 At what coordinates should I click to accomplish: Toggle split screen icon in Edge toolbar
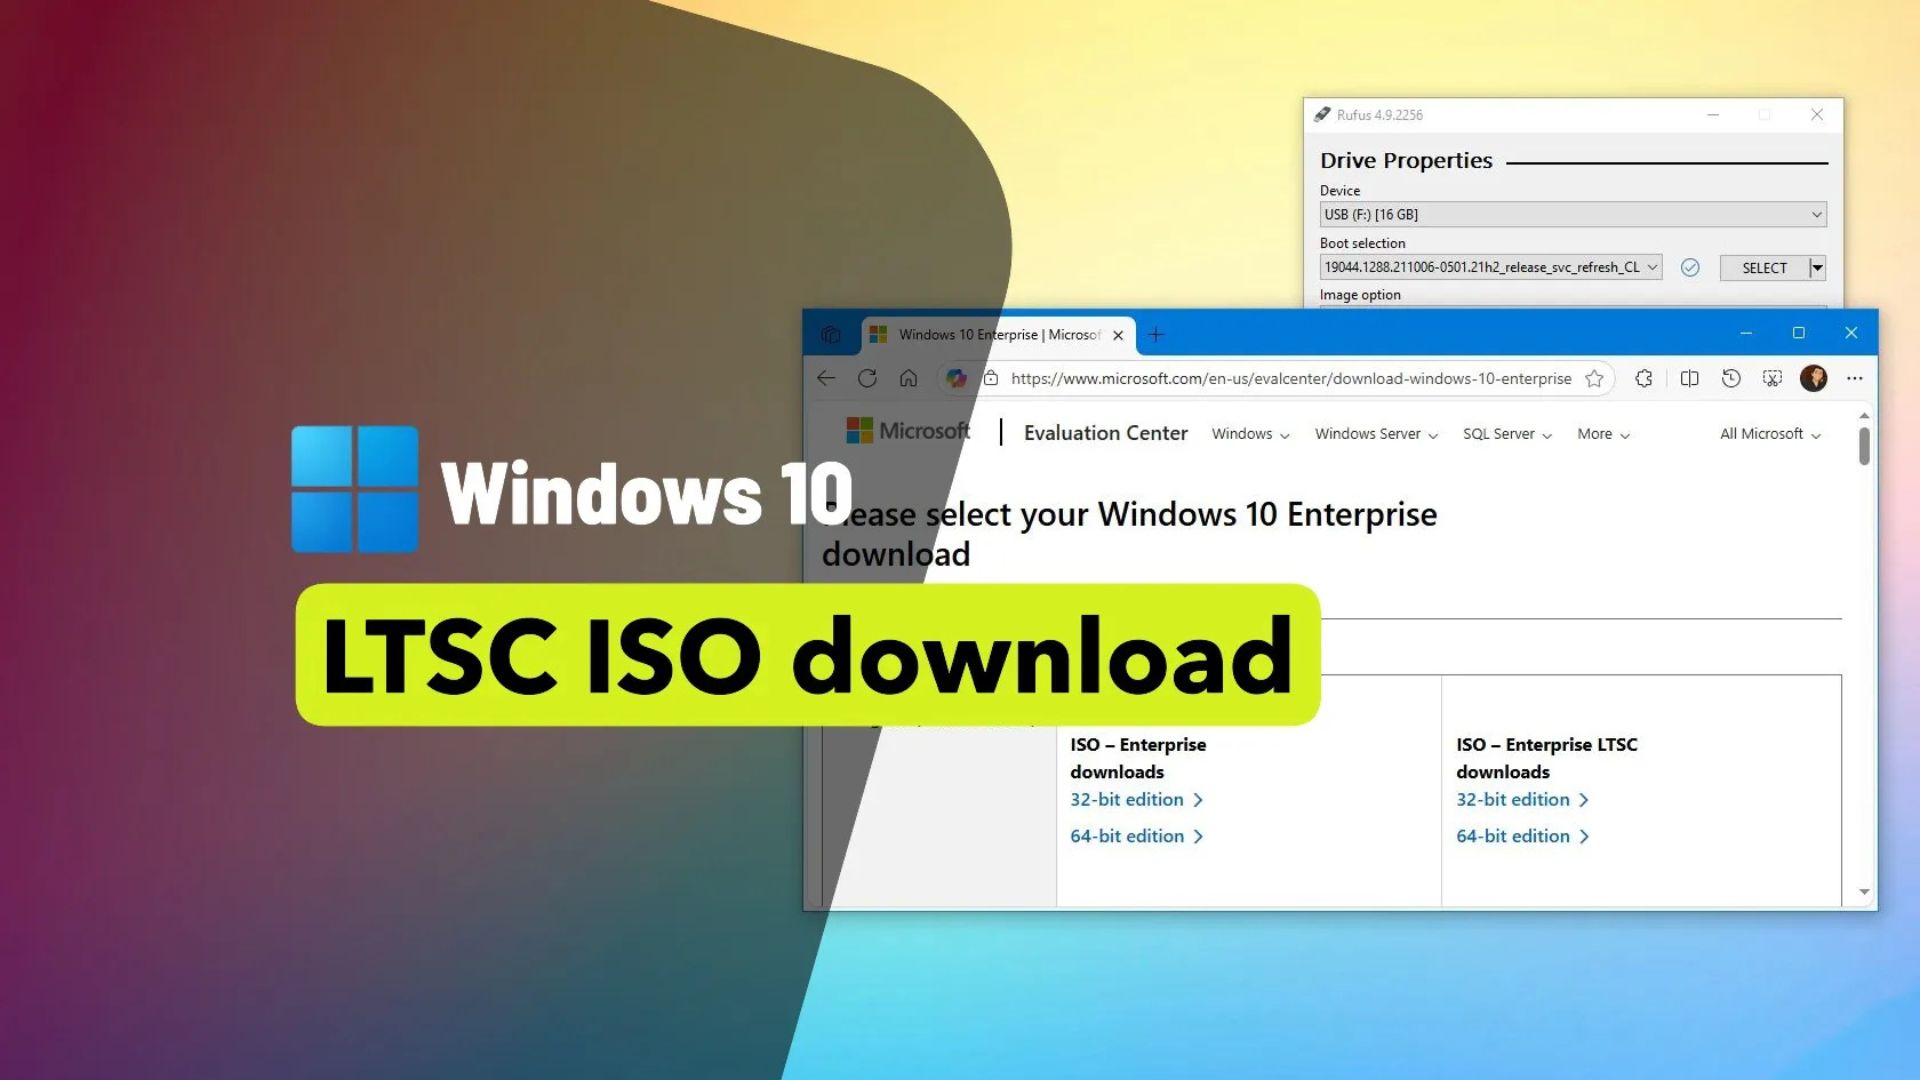point(1689,378)
